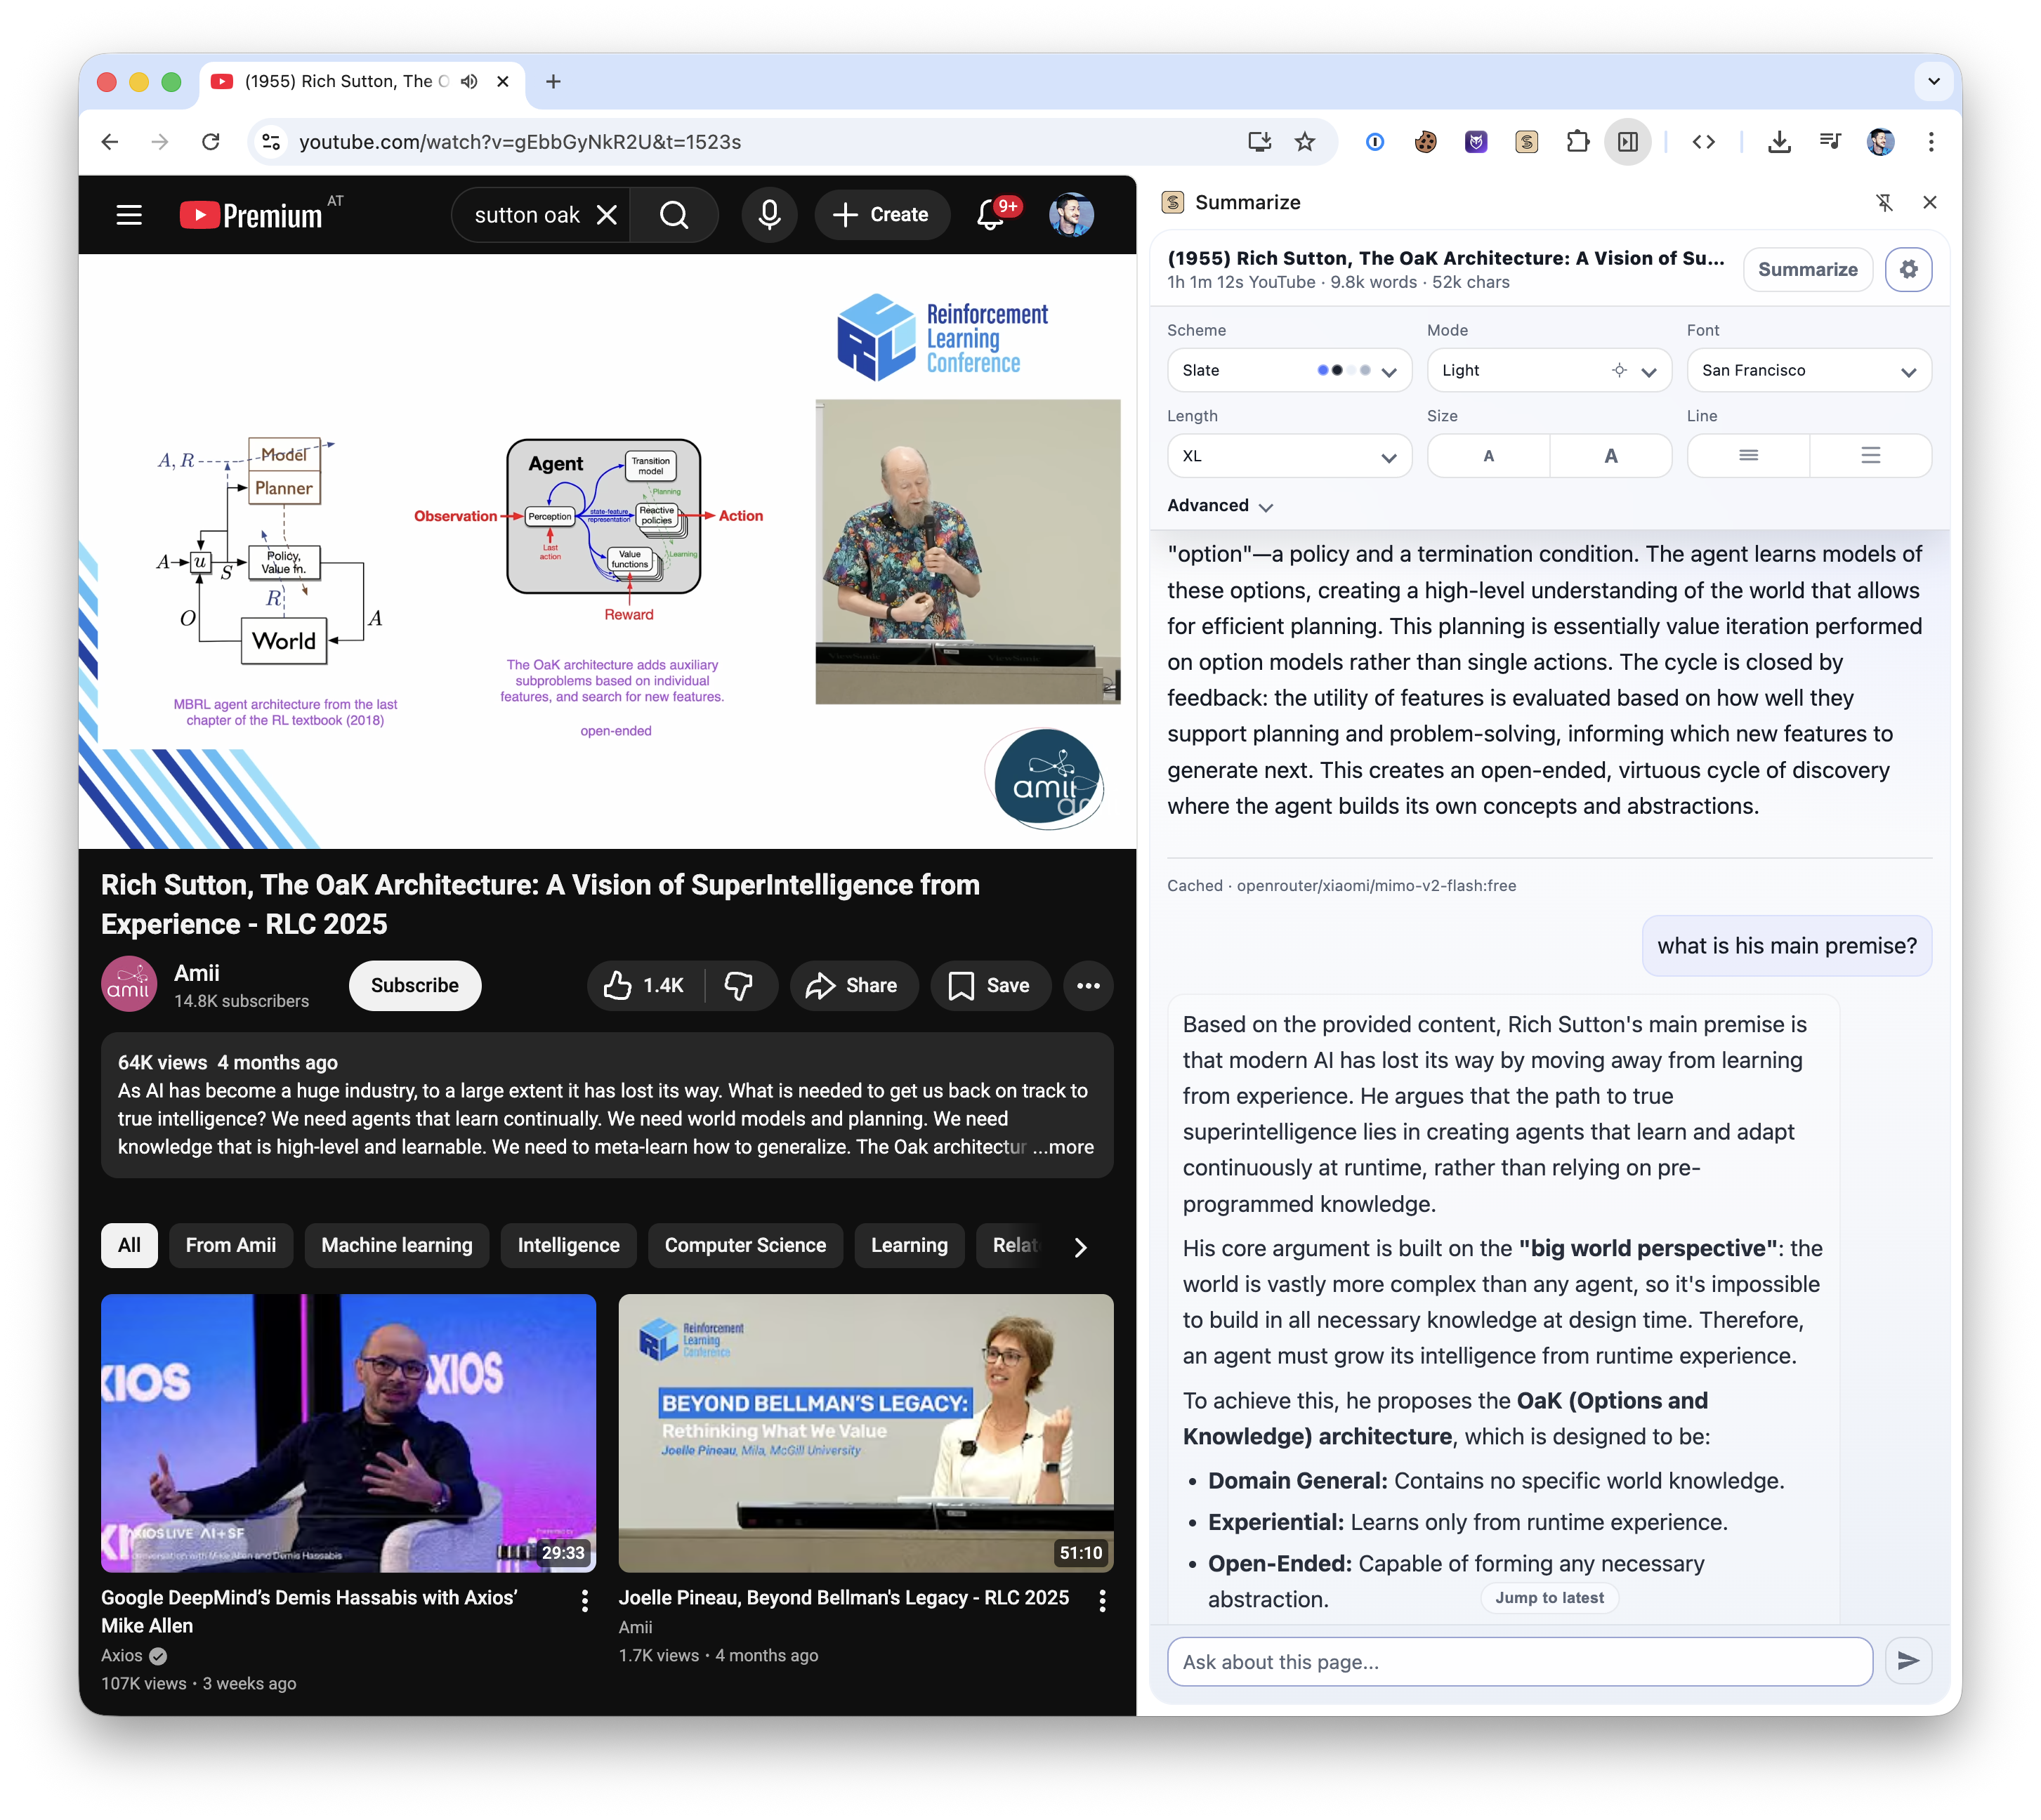
Task: Subscribe to the Amii channel
Action: pos(414,985)
